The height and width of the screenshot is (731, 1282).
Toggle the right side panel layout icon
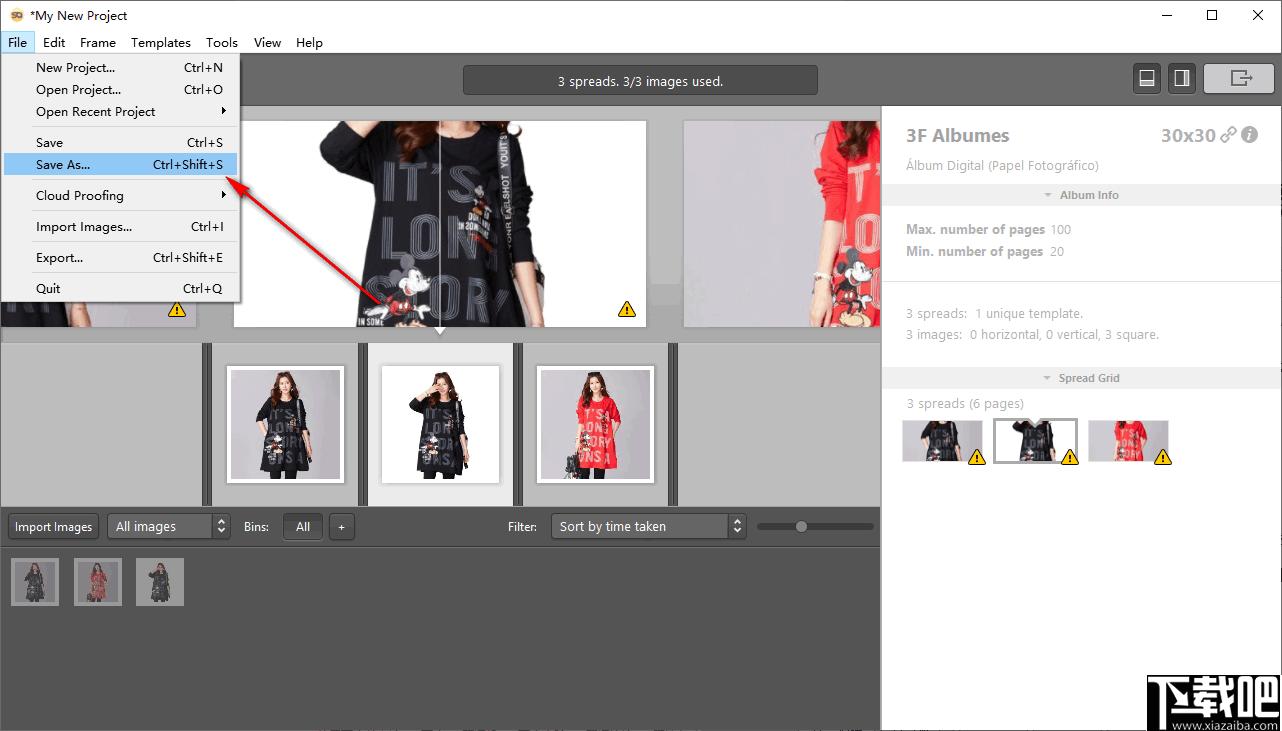[x=1181, y=79]
